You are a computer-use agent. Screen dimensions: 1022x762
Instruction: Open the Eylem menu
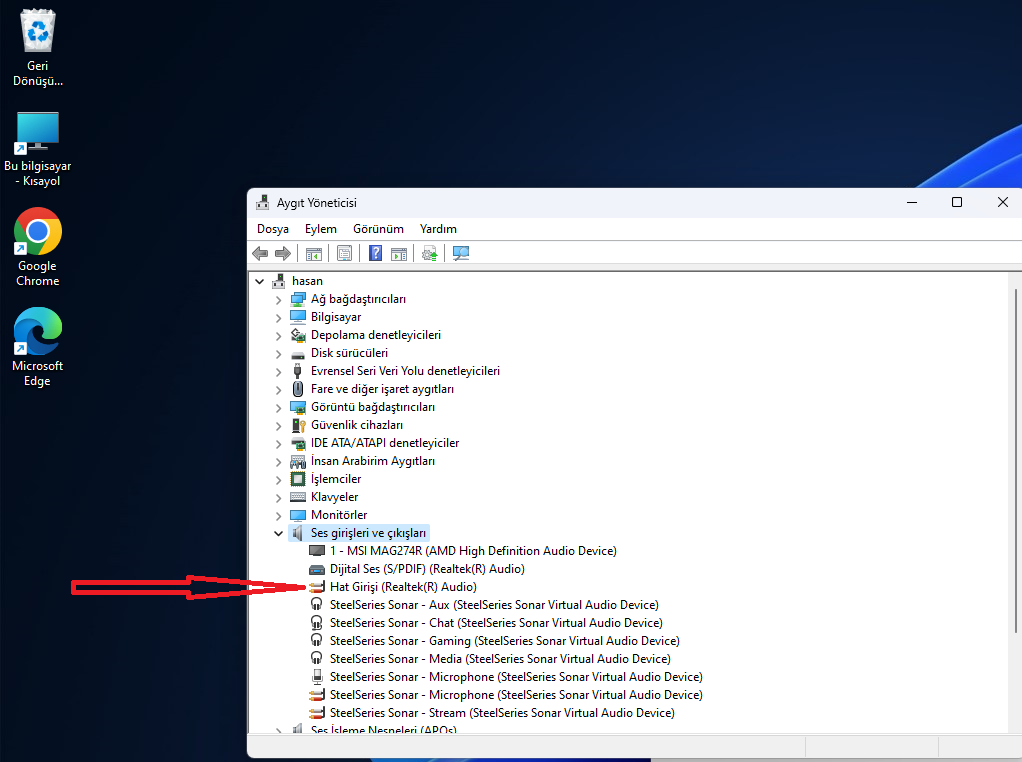pos(321,229)
